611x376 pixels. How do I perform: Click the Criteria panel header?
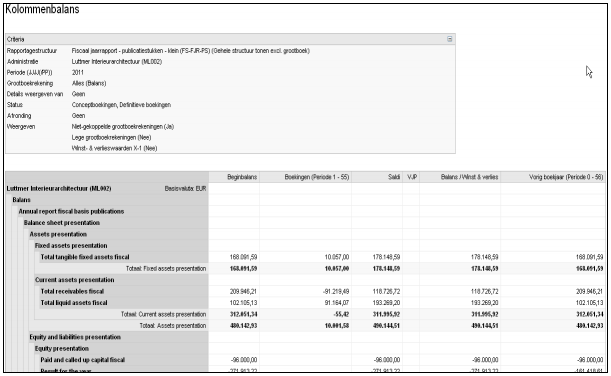click(x=230, y=39)
